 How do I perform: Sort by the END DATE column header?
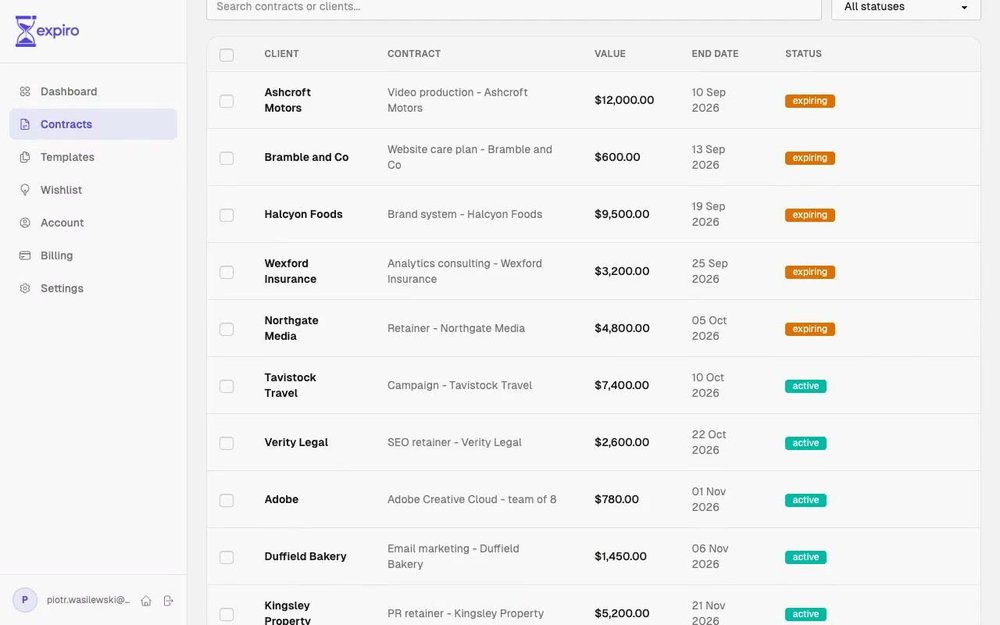(715, 54)
